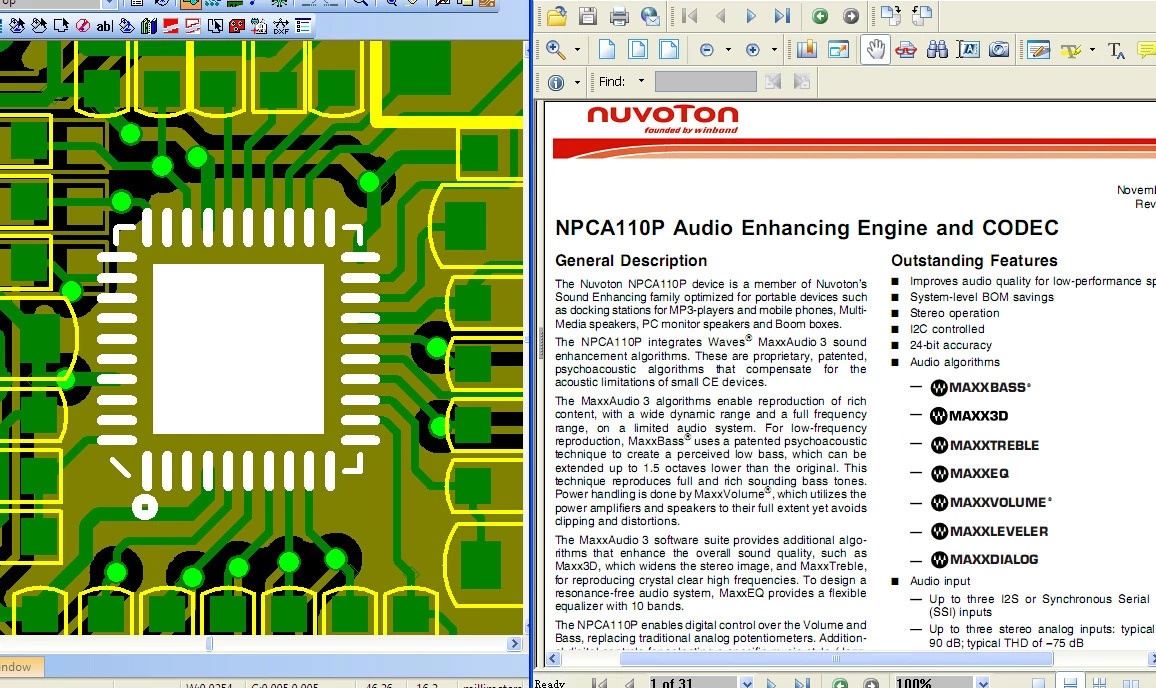The image size is (1156, 688).
Task: Click previous view arrow in status bar
Action: [840, 684]
